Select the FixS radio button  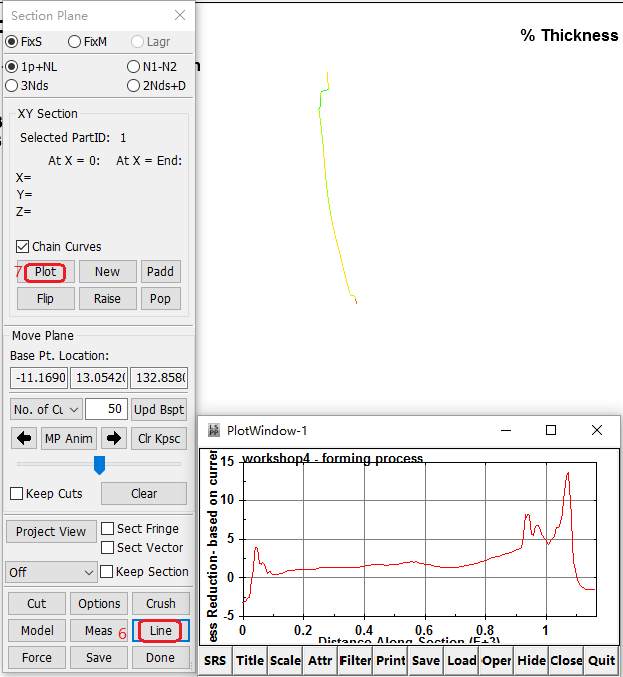tap(12, 42)
